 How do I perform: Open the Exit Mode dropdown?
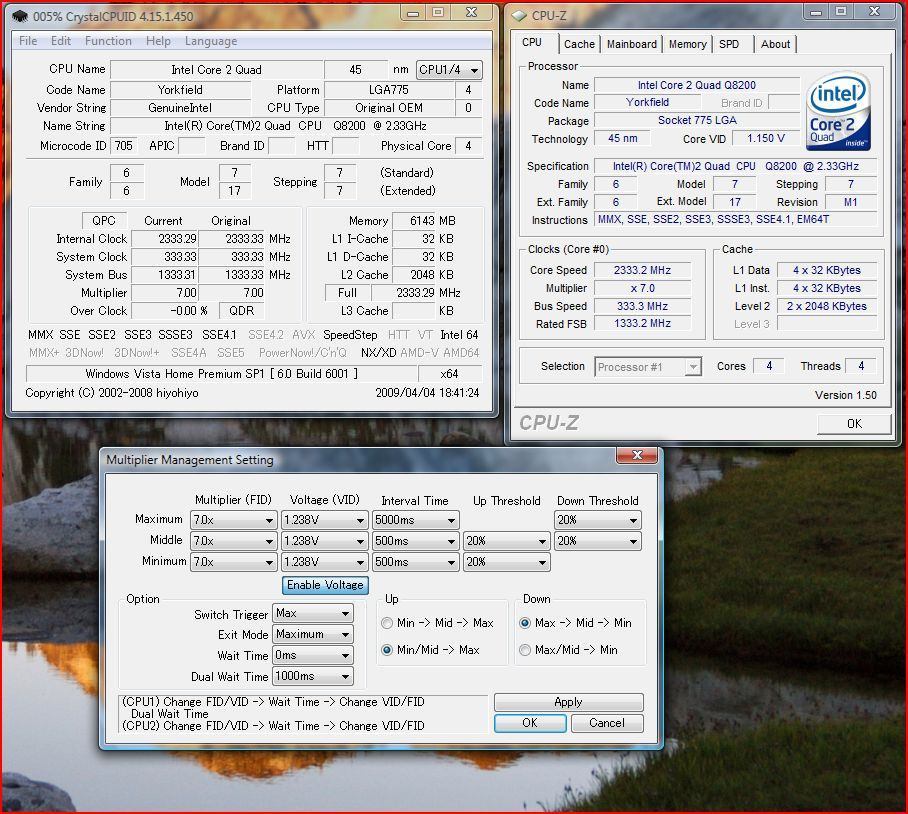point(313,635)
